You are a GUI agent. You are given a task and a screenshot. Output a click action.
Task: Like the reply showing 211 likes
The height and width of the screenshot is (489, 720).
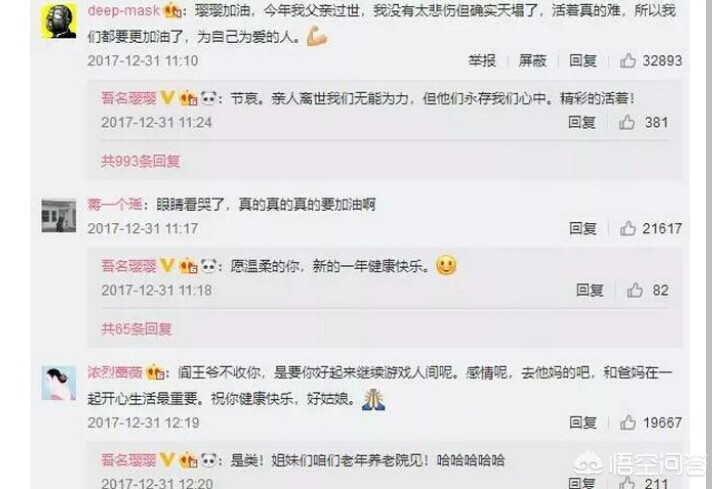(x=626, y=482)
